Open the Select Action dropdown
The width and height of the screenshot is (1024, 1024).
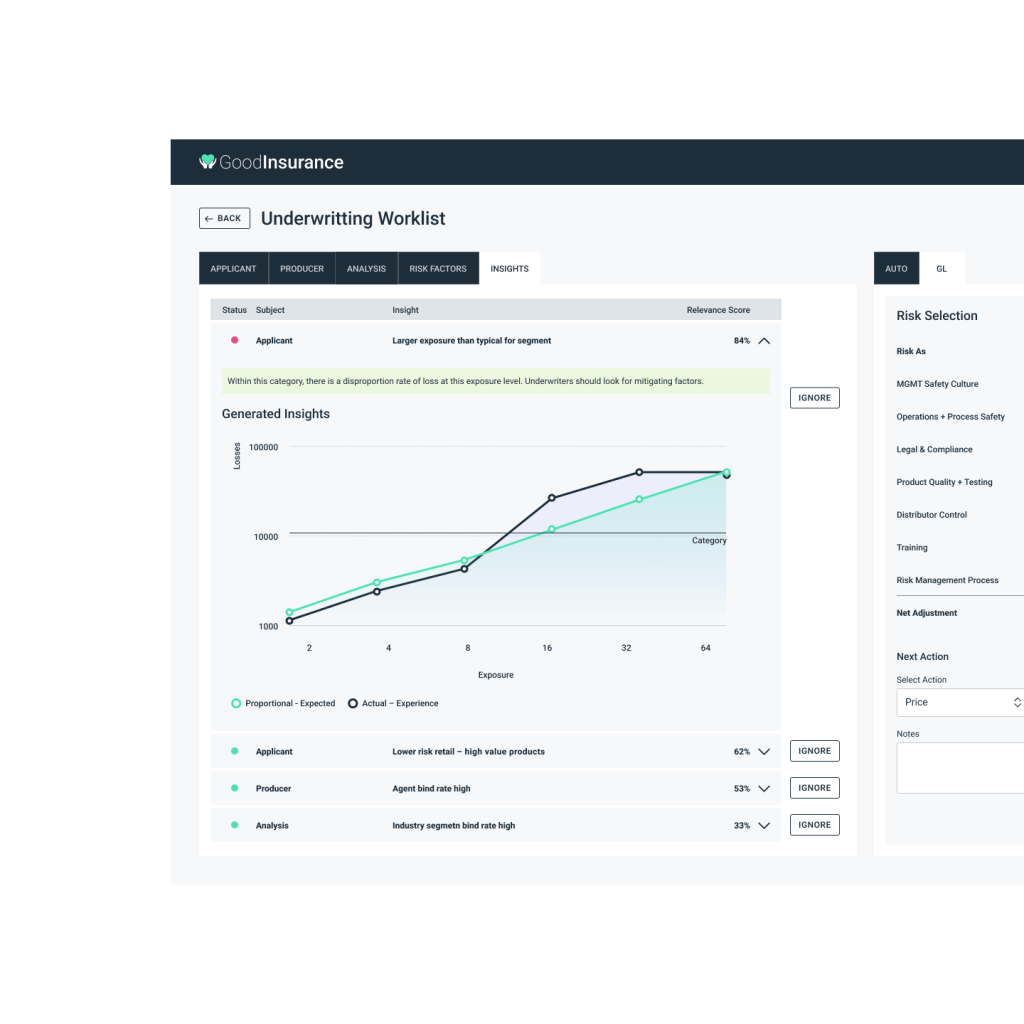click(960, 702)
